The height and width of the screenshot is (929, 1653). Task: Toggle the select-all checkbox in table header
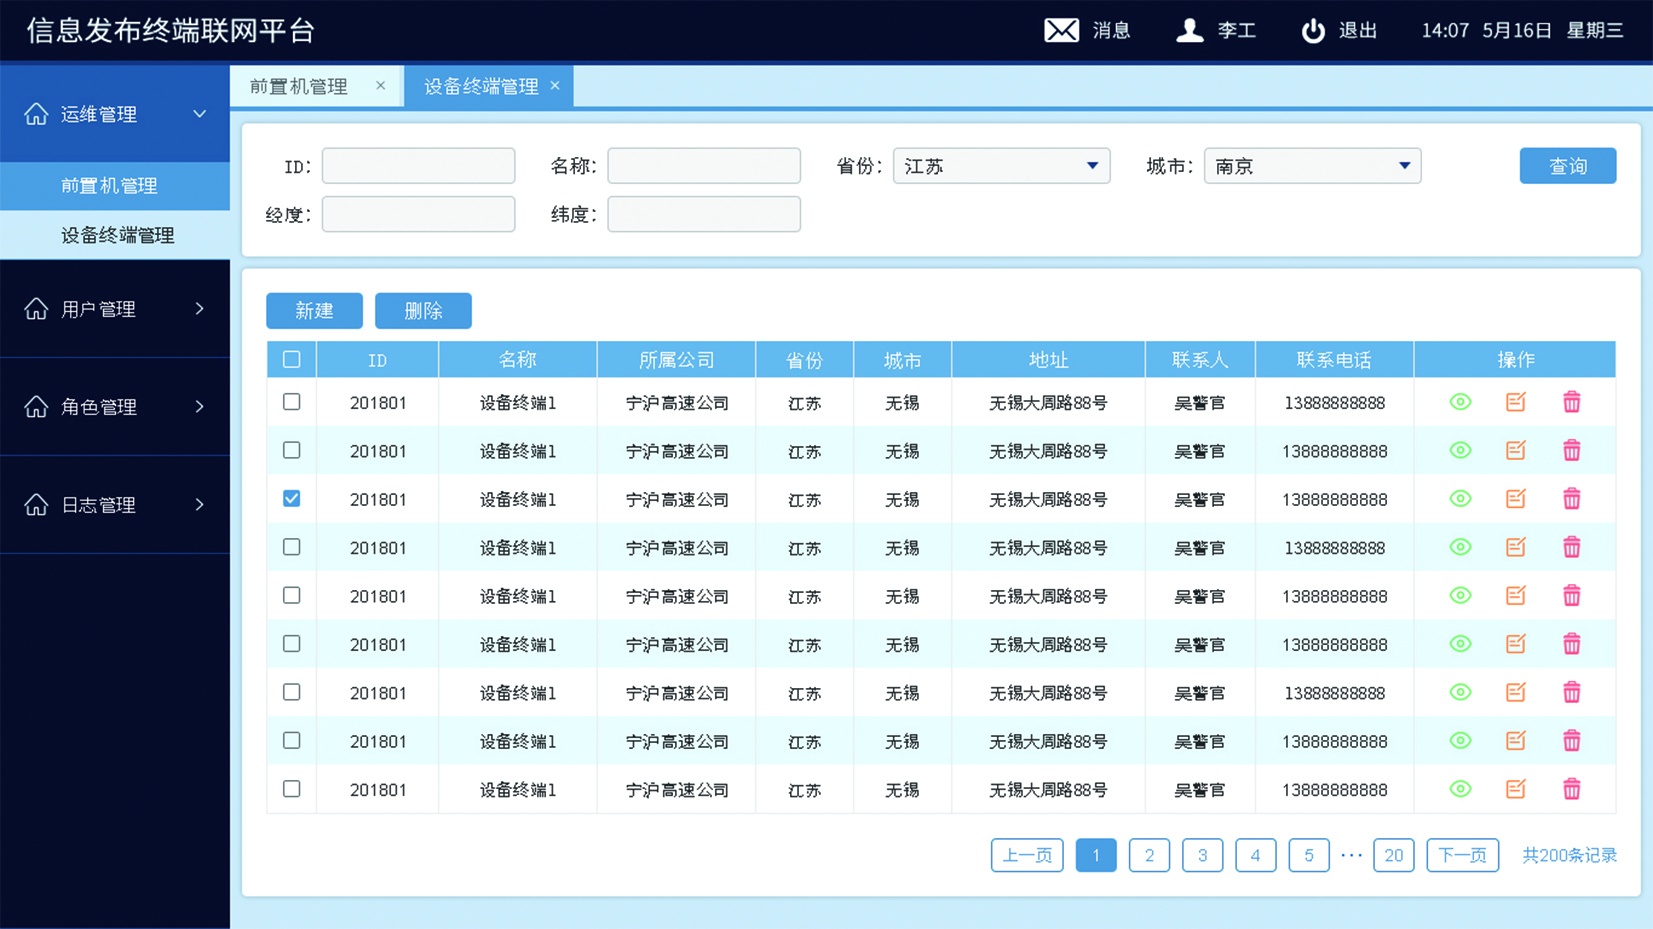pos(291,359)
